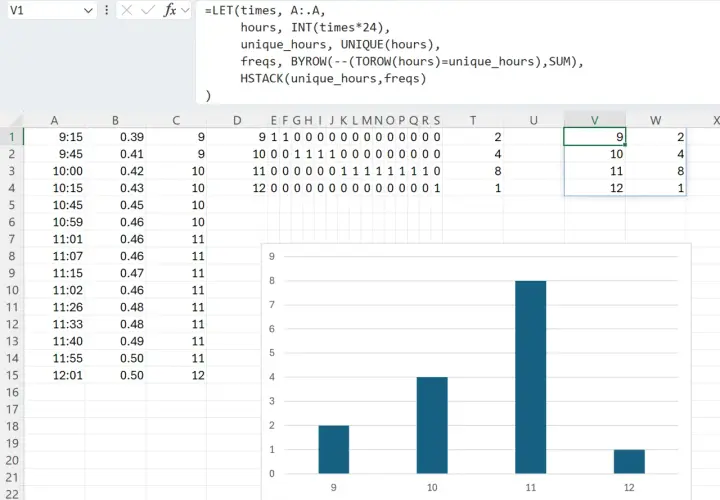This screenshot has height=500, width=720.
Task: Select column U header
Action: coord(534,120)
